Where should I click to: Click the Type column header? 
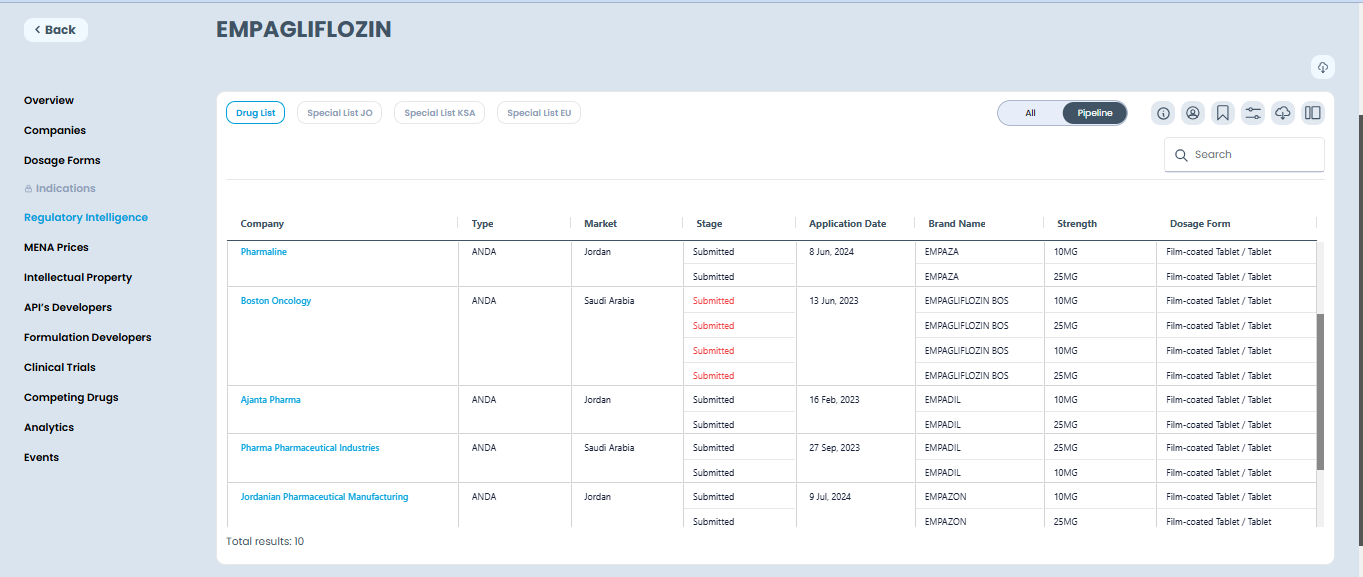(483, 224)
